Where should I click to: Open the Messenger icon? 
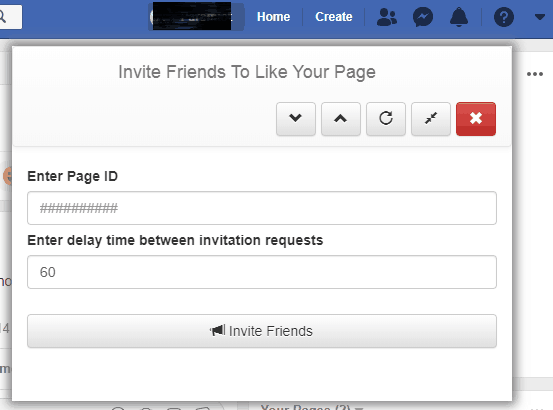coord(423,17)
